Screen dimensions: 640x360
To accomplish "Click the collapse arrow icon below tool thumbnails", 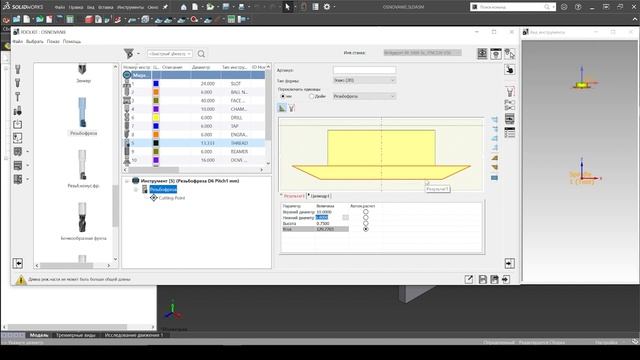I will pyautogui.click(x=18, y=263).
